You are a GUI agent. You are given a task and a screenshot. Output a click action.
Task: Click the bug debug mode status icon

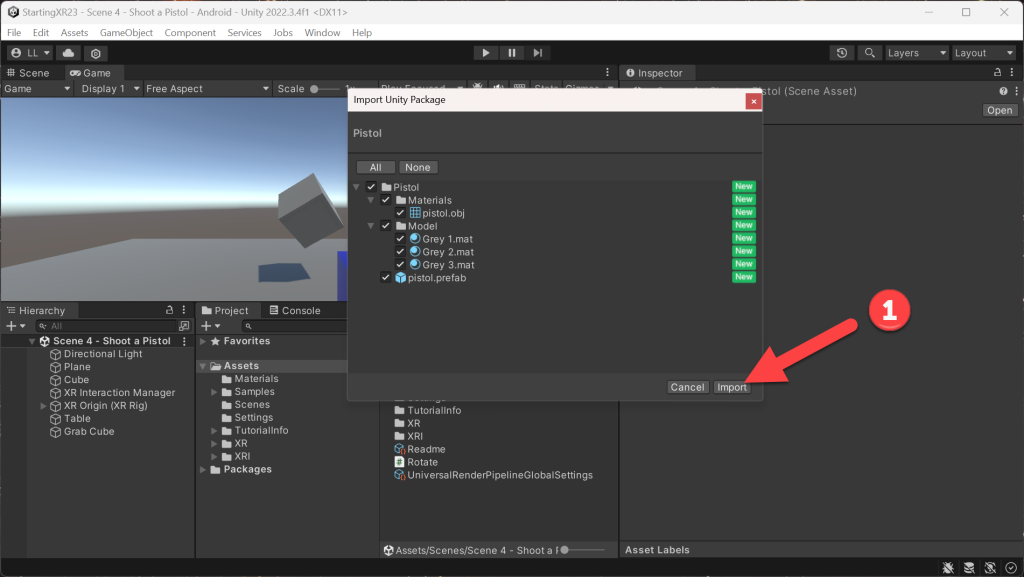point(948,568)
